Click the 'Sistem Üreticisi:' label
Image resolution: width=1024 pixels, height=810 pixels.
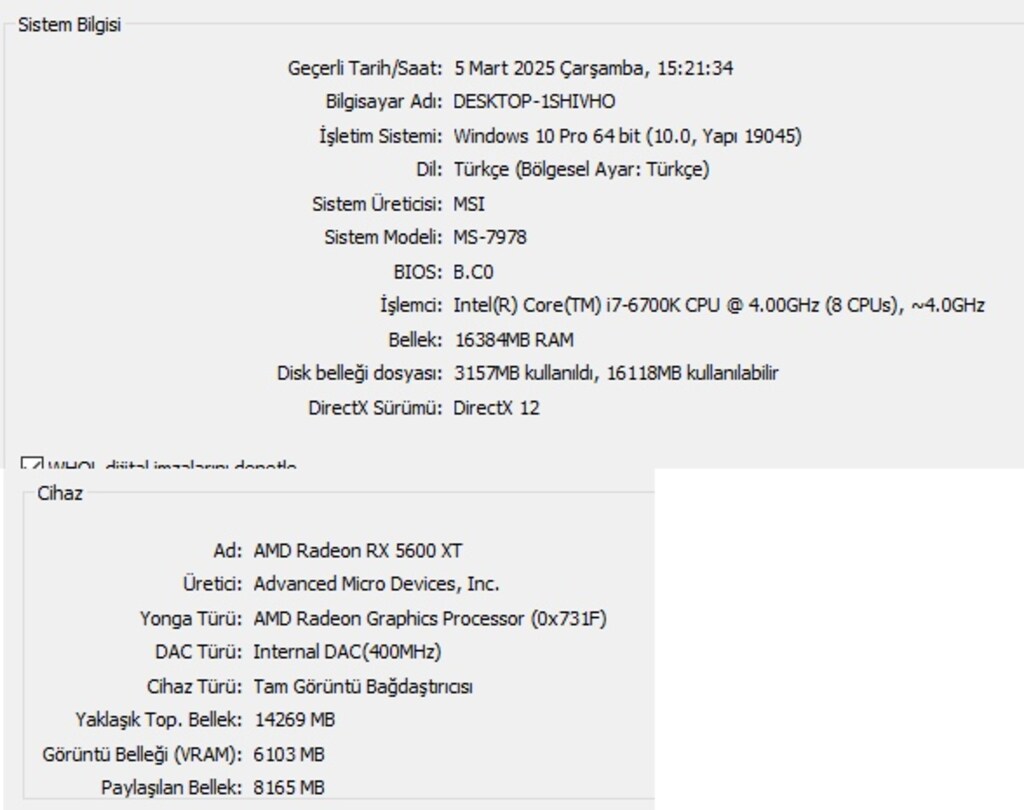[377, 204]
